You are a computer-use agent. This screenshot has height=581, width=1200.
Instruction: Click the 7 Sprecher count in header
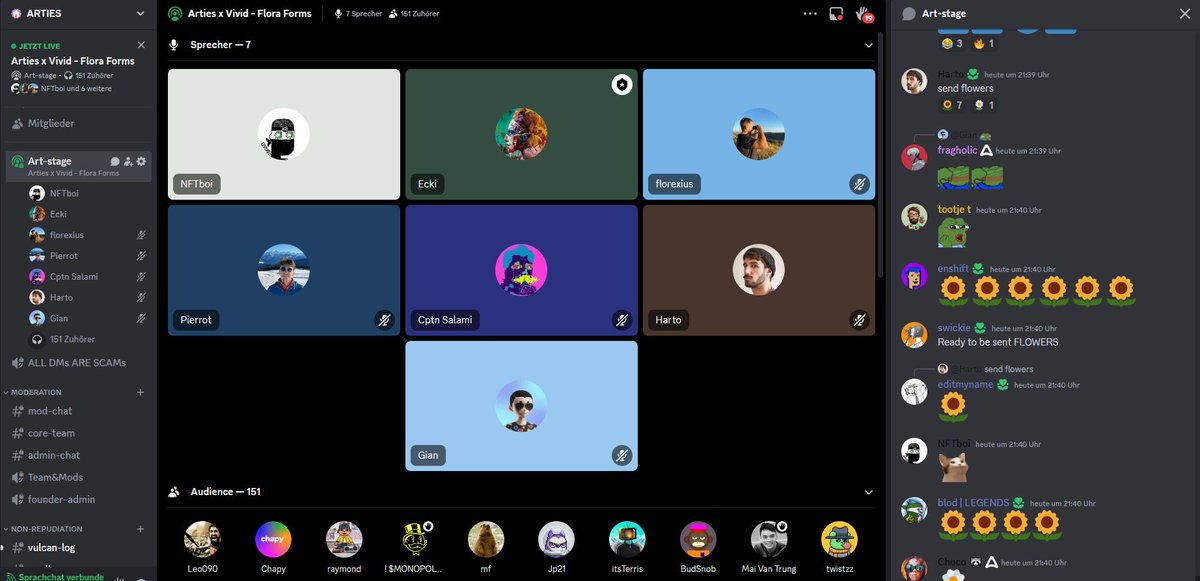[x=358, y=14]
